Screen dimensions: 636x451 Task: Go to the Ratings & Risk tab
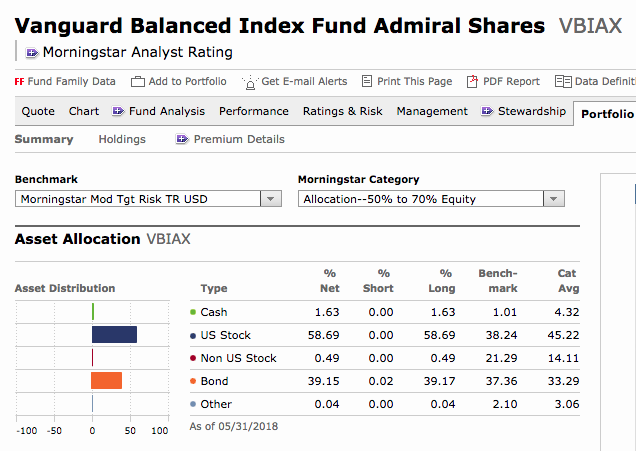pos(343,111)
